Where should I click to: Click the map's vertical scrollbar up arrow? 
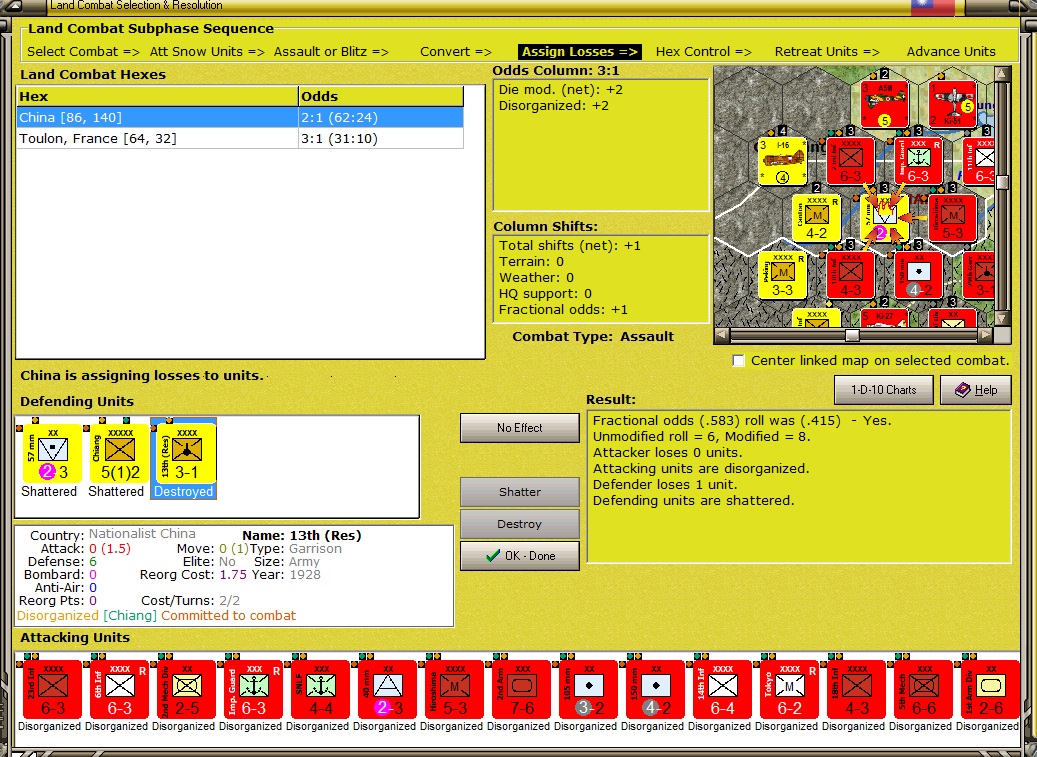(1003, 73)
